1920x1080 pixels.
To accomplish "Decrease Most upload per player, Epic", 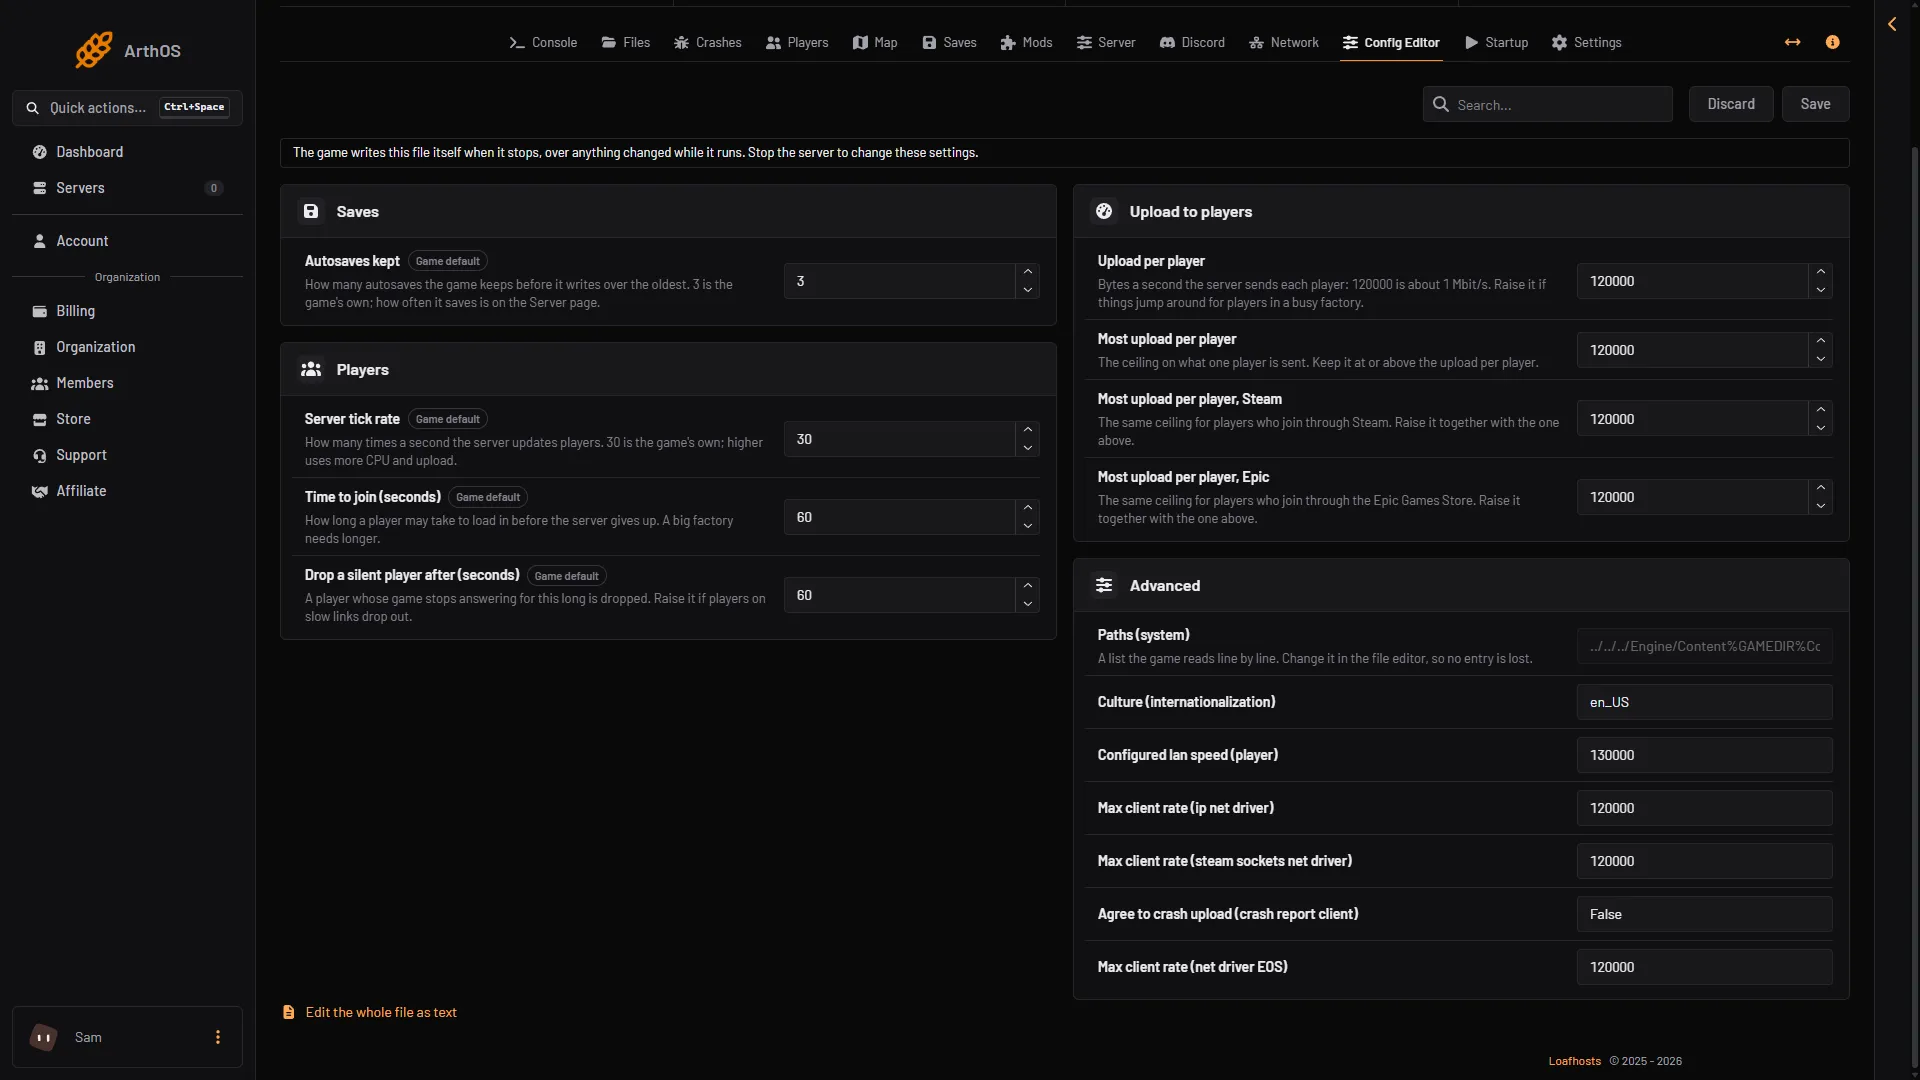I will point(1820,506).
